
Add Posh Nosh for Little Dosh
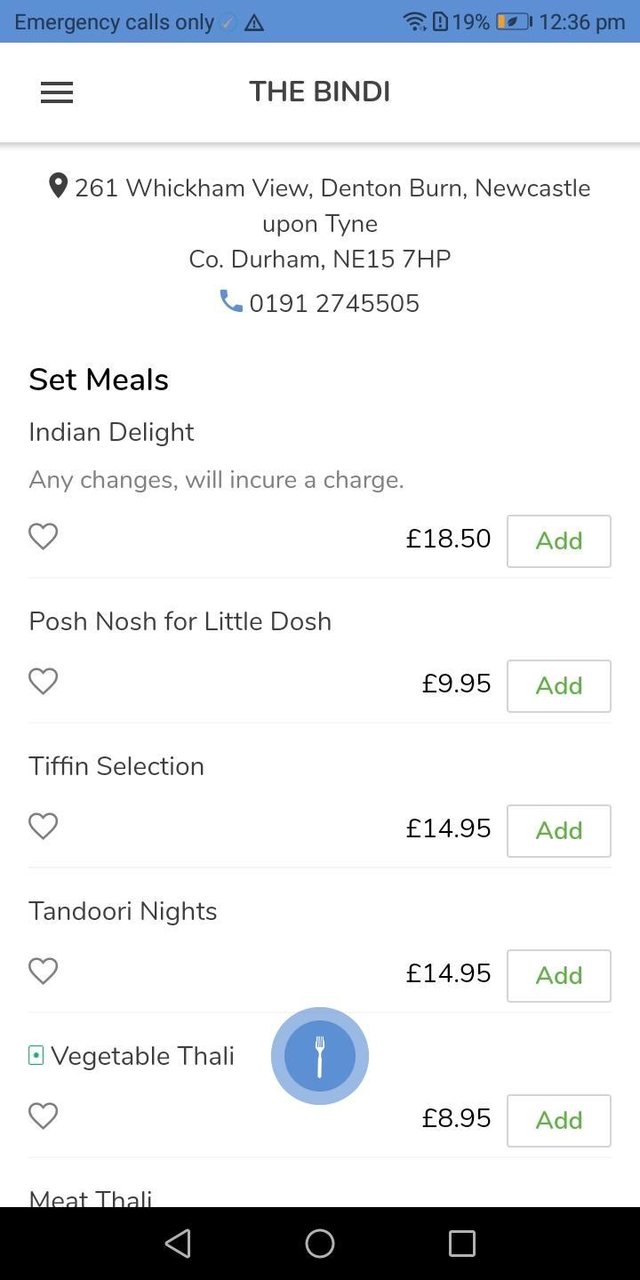tap(558, 686)
